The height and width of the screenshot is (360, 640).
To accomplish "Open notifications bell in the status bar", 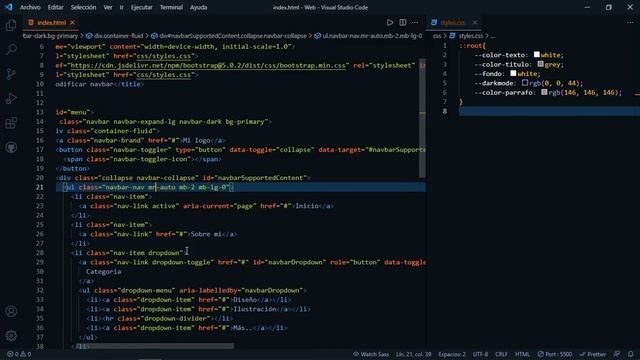I will point(631,354).
